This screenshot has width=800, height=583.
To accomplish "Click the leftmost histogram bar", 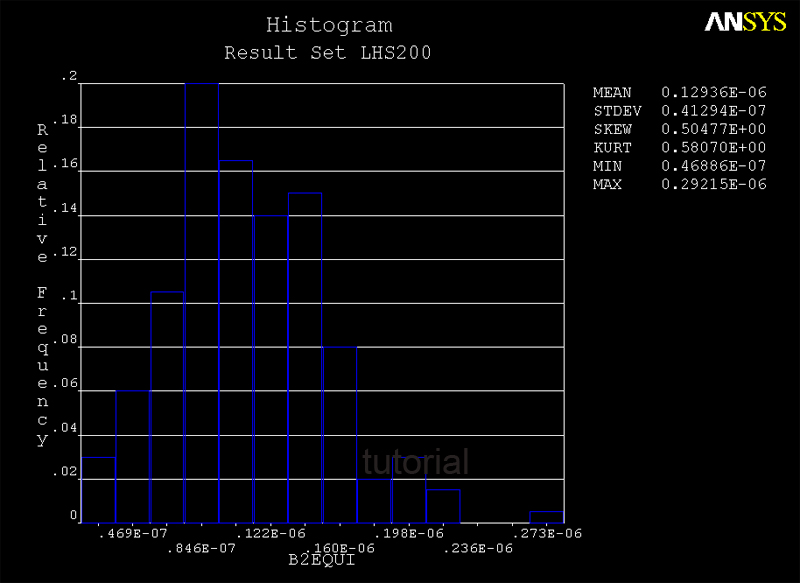I will click(x=98, y=490).
